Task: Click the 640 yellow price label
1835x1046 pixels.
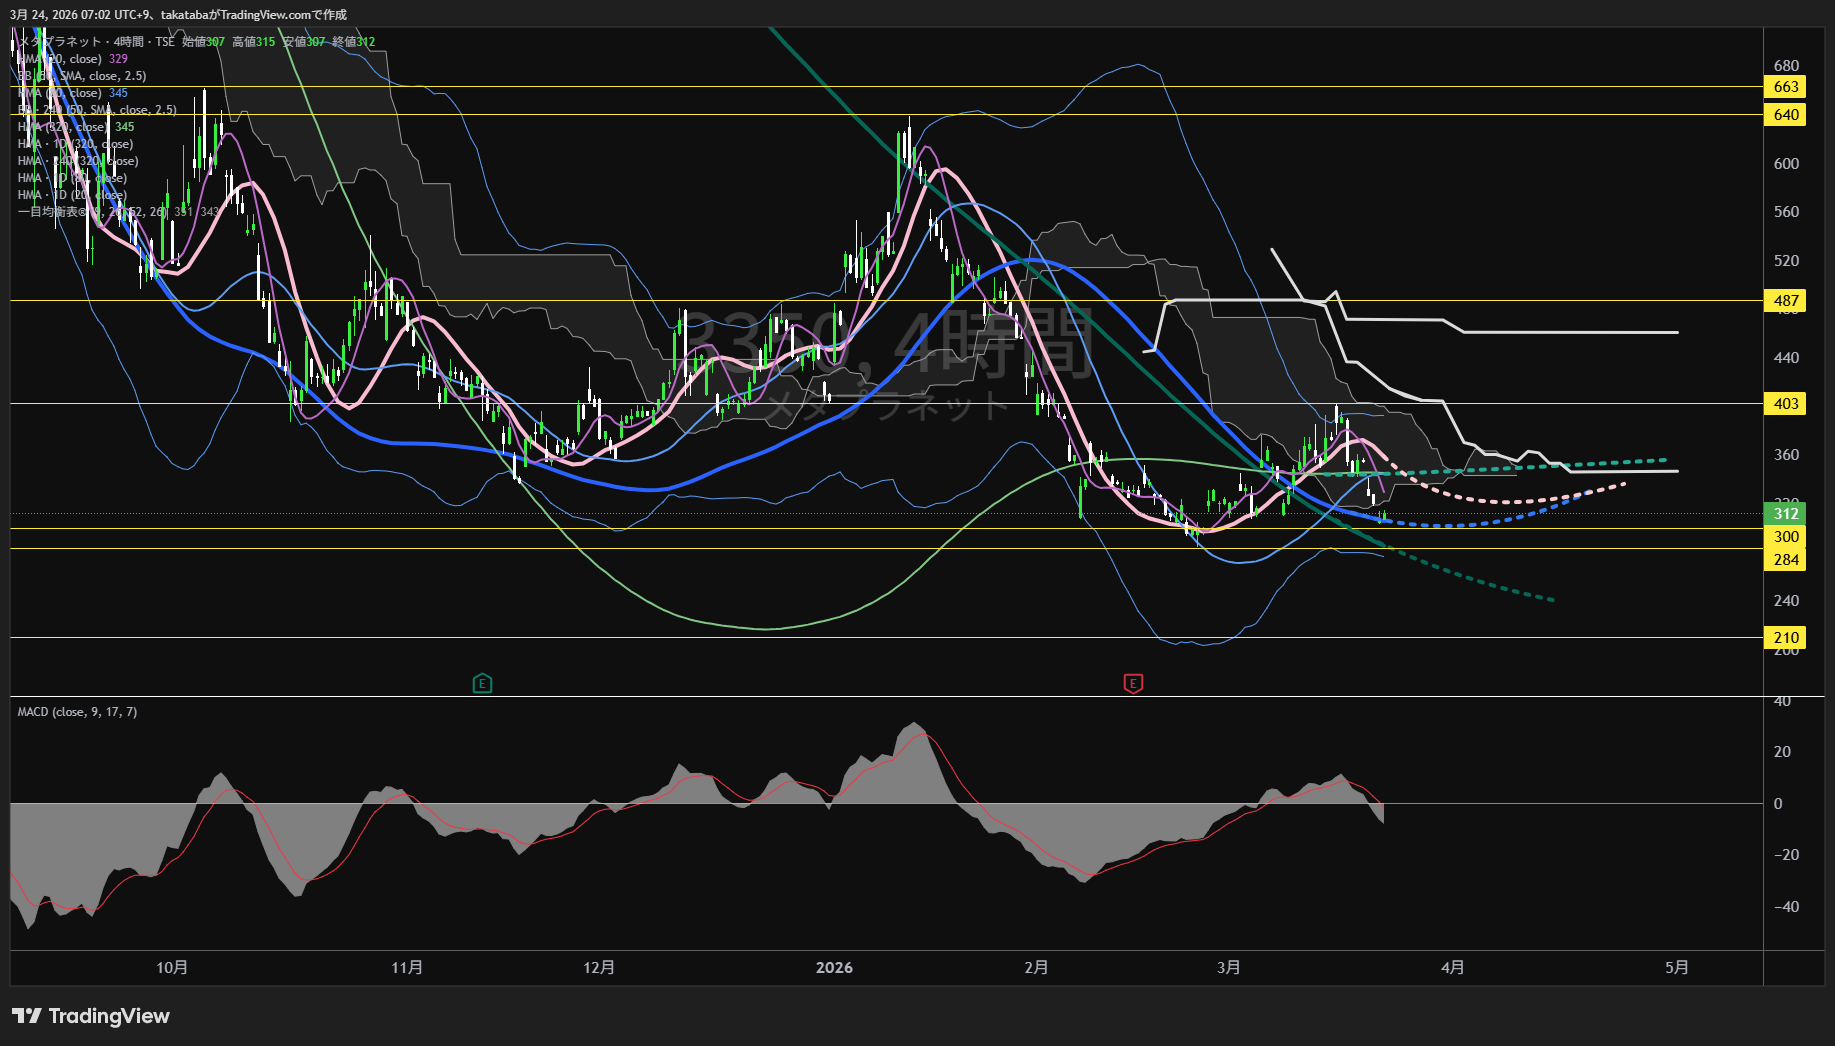Action: pyautogui.click(x=1785, y=115)
